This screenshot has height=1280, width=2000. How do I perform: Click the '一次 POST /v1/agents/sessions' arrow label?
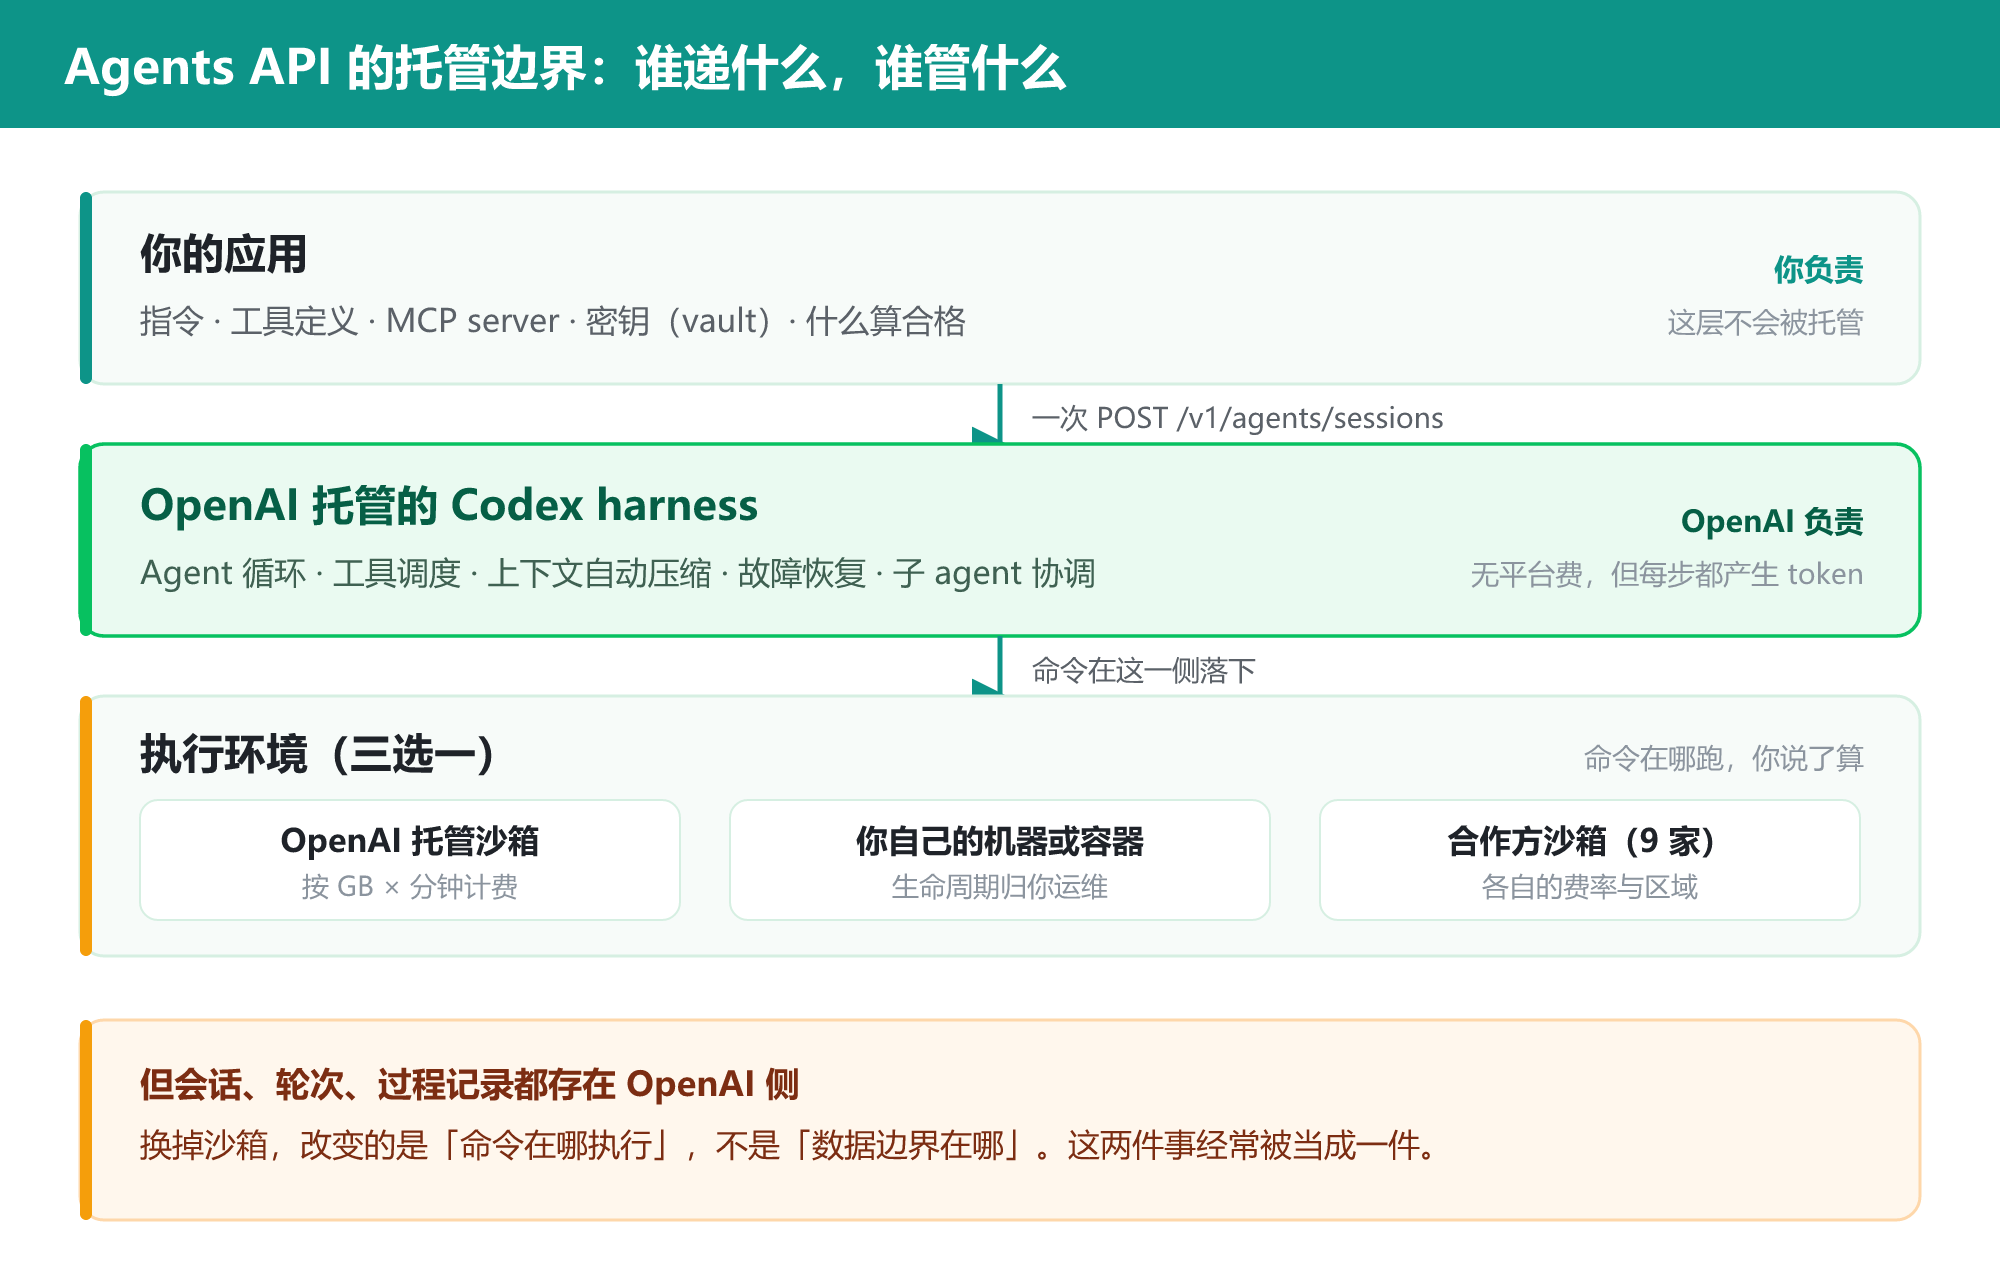click(x=1237, y=417)
